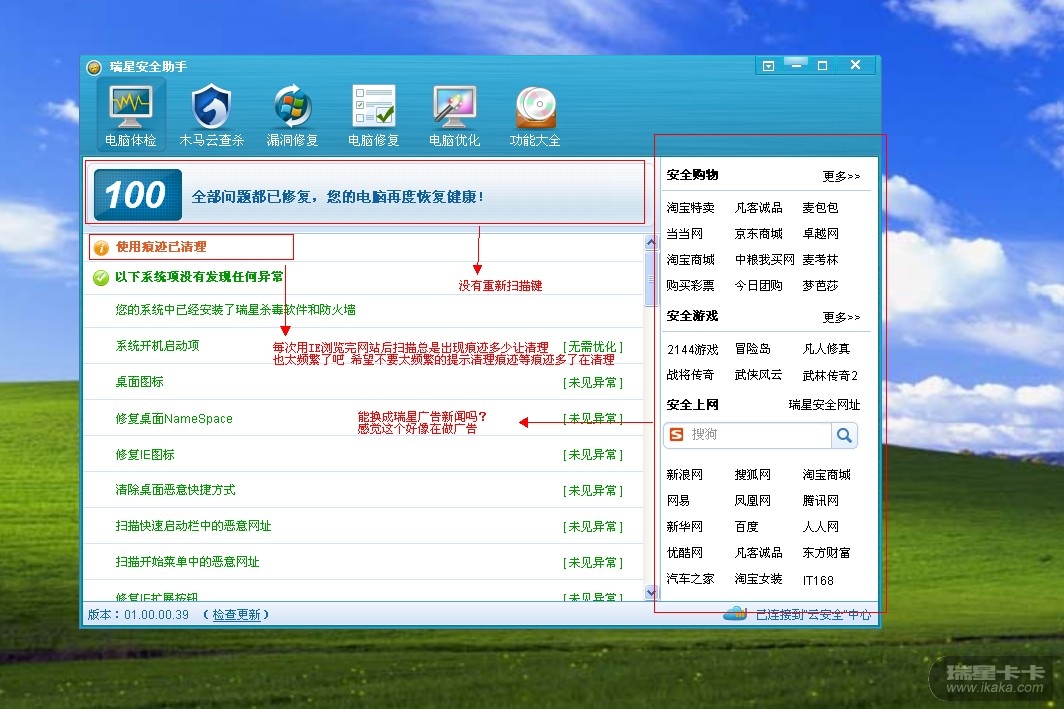Image resolution: width=1064 pixels, height=709 pixels.
Task: Open the 木马云查杀 trojan scan shield icon
Action: pyautogui.click(x=211, y=107)
